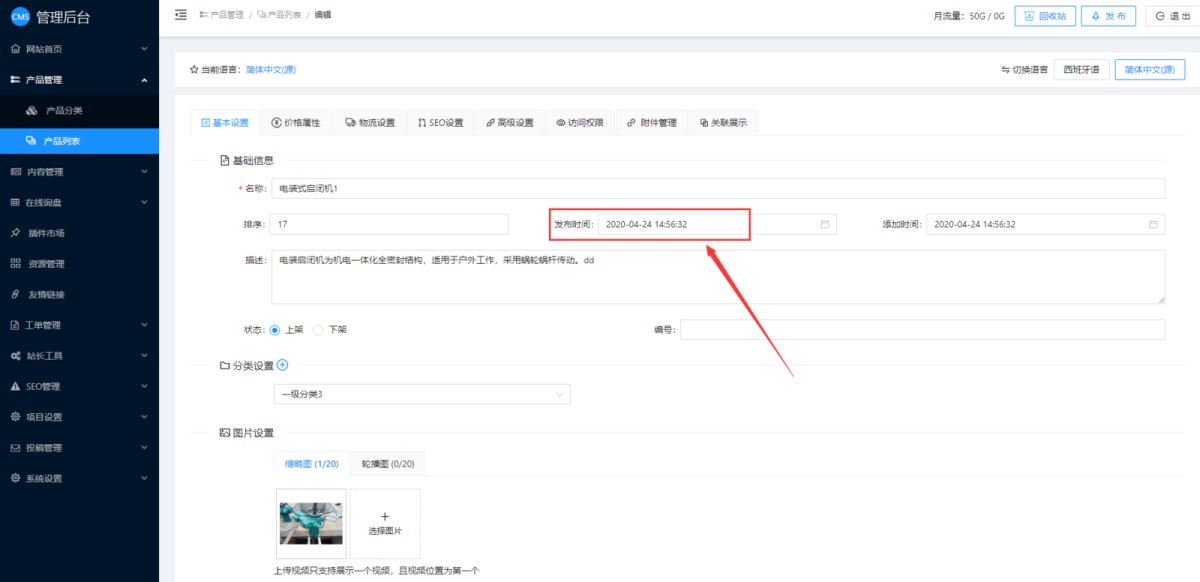This screenshot has width=1200, height=582.
Task: Open calendar icon in 添加时间 field
Action: 1153,225
